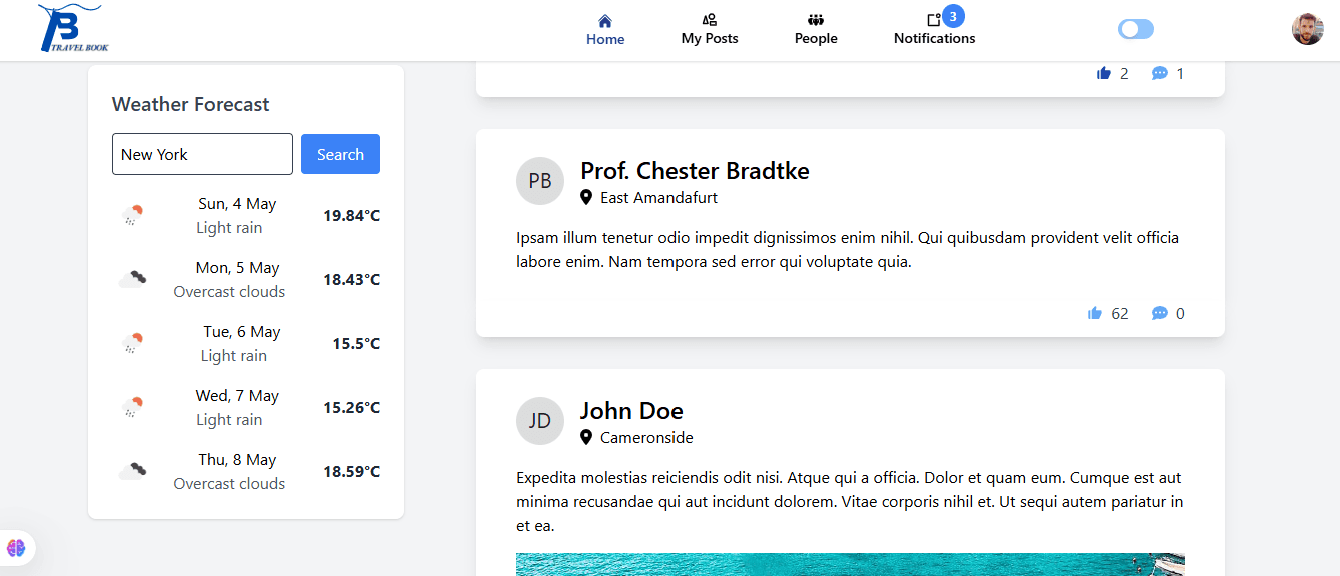Image resolution: width=1340 pixels, height=576 pixels.
Task: Click the light rain icon for Sun, 4 May
Action: pos(132,215)
